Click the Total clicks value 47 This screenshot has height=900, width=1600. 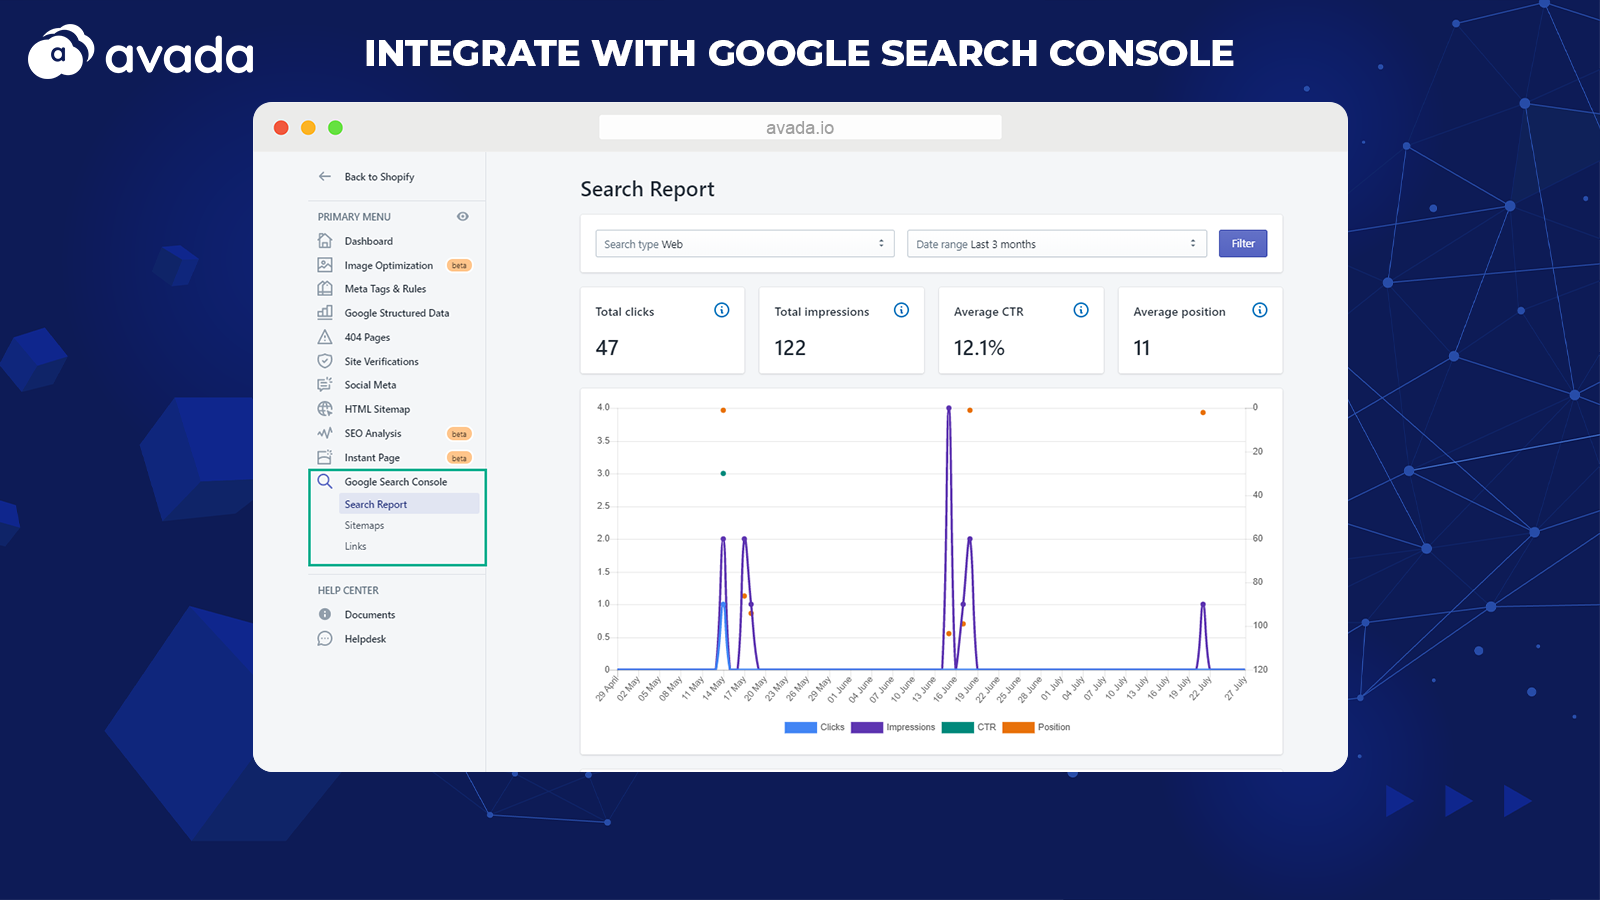[607, 348]
